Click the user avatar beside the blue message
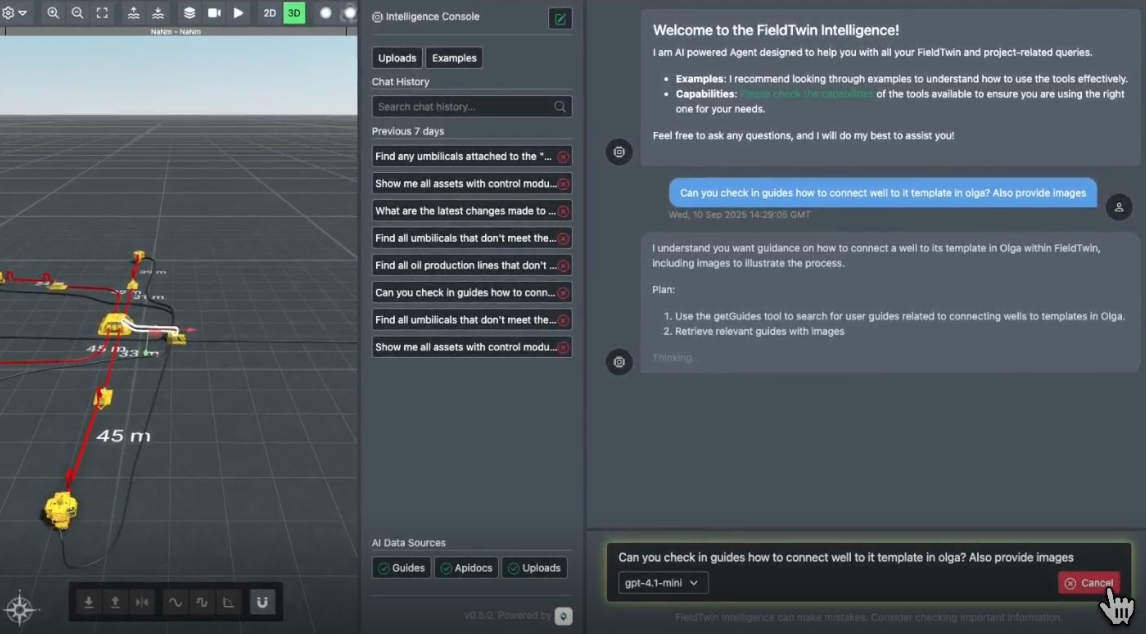The width and height of the screenshot is (1146, 634). click(1119, 207)
